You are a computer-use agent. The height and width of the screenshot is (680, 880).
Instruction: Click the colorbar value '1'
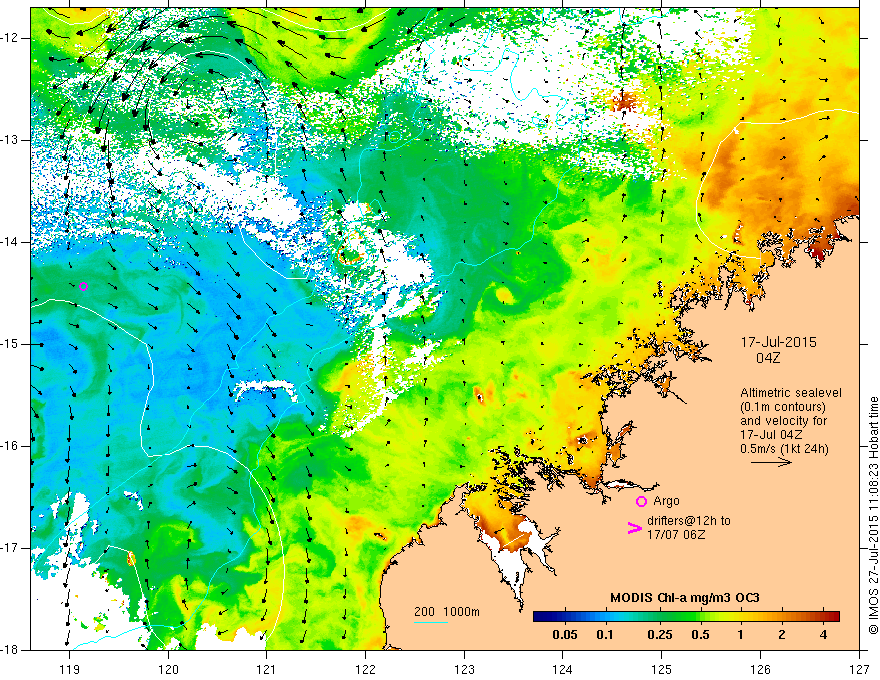pyautogui.click(x=740, y=635)
